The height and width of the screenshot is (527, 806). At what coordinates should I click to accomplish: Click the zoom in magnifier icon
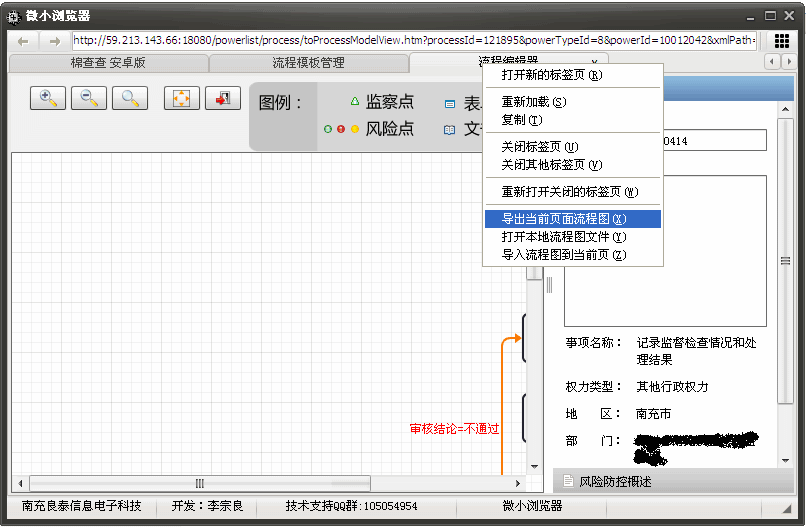48,98
